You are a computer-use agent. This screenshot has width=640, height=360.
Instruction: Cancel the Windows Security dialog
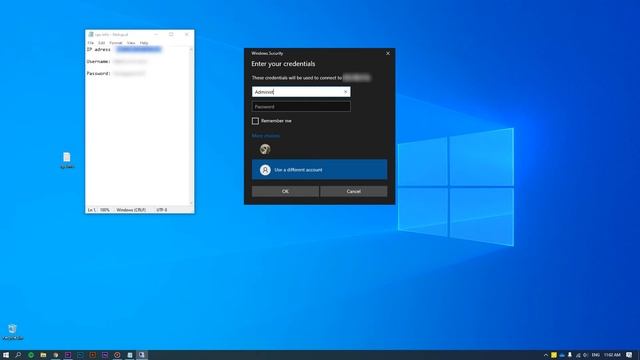pyautogui.click(x=353, y=191)
